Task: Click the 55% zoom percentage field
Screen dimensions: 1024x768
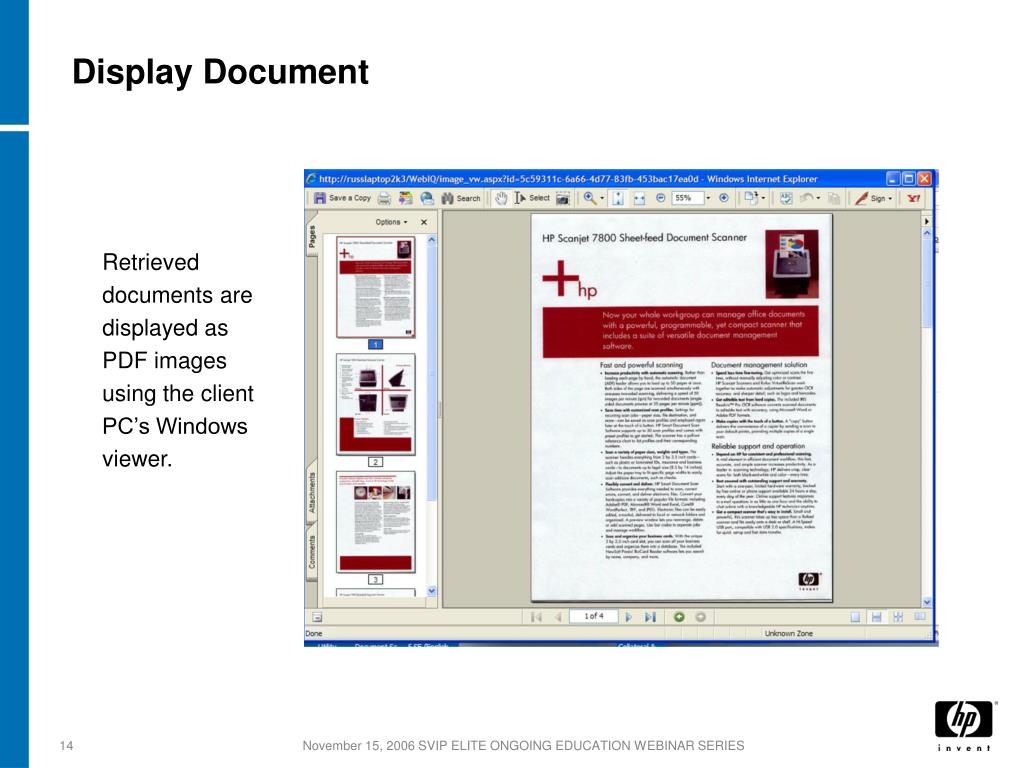Action: [687, 198]
